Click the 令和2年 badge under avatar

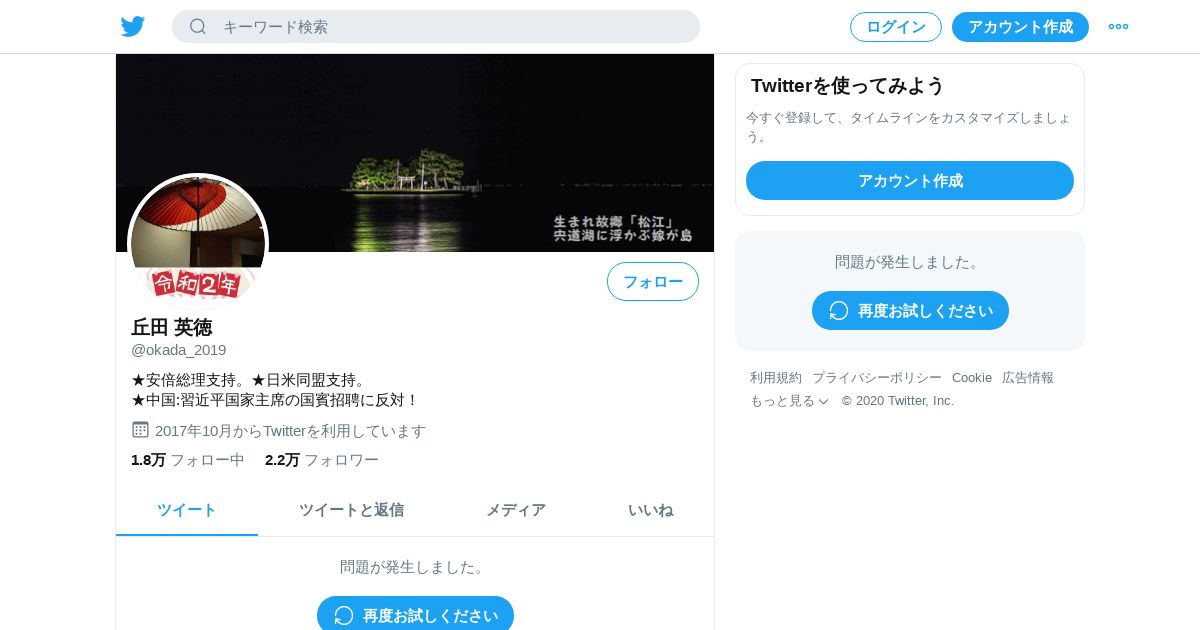click(197, 284)
